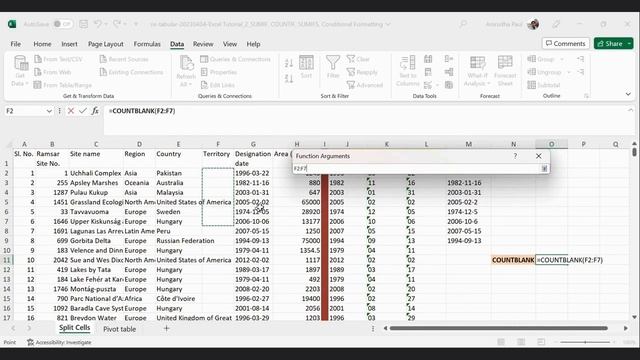
Task: Open Recent Sources
Action: 124,59
